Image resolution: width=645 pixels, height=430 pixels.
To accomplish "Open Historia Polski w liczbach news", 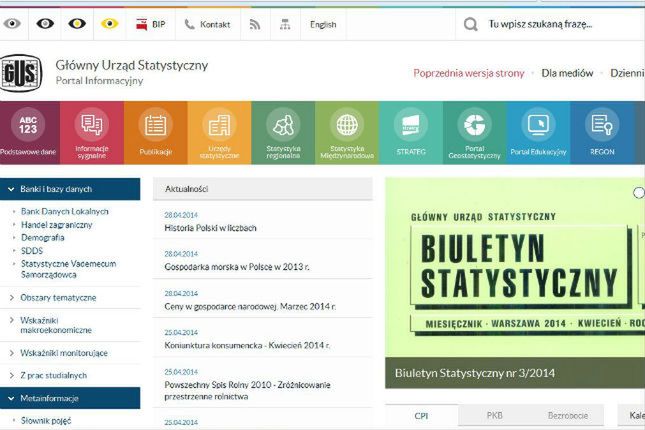I will (210, 228).
